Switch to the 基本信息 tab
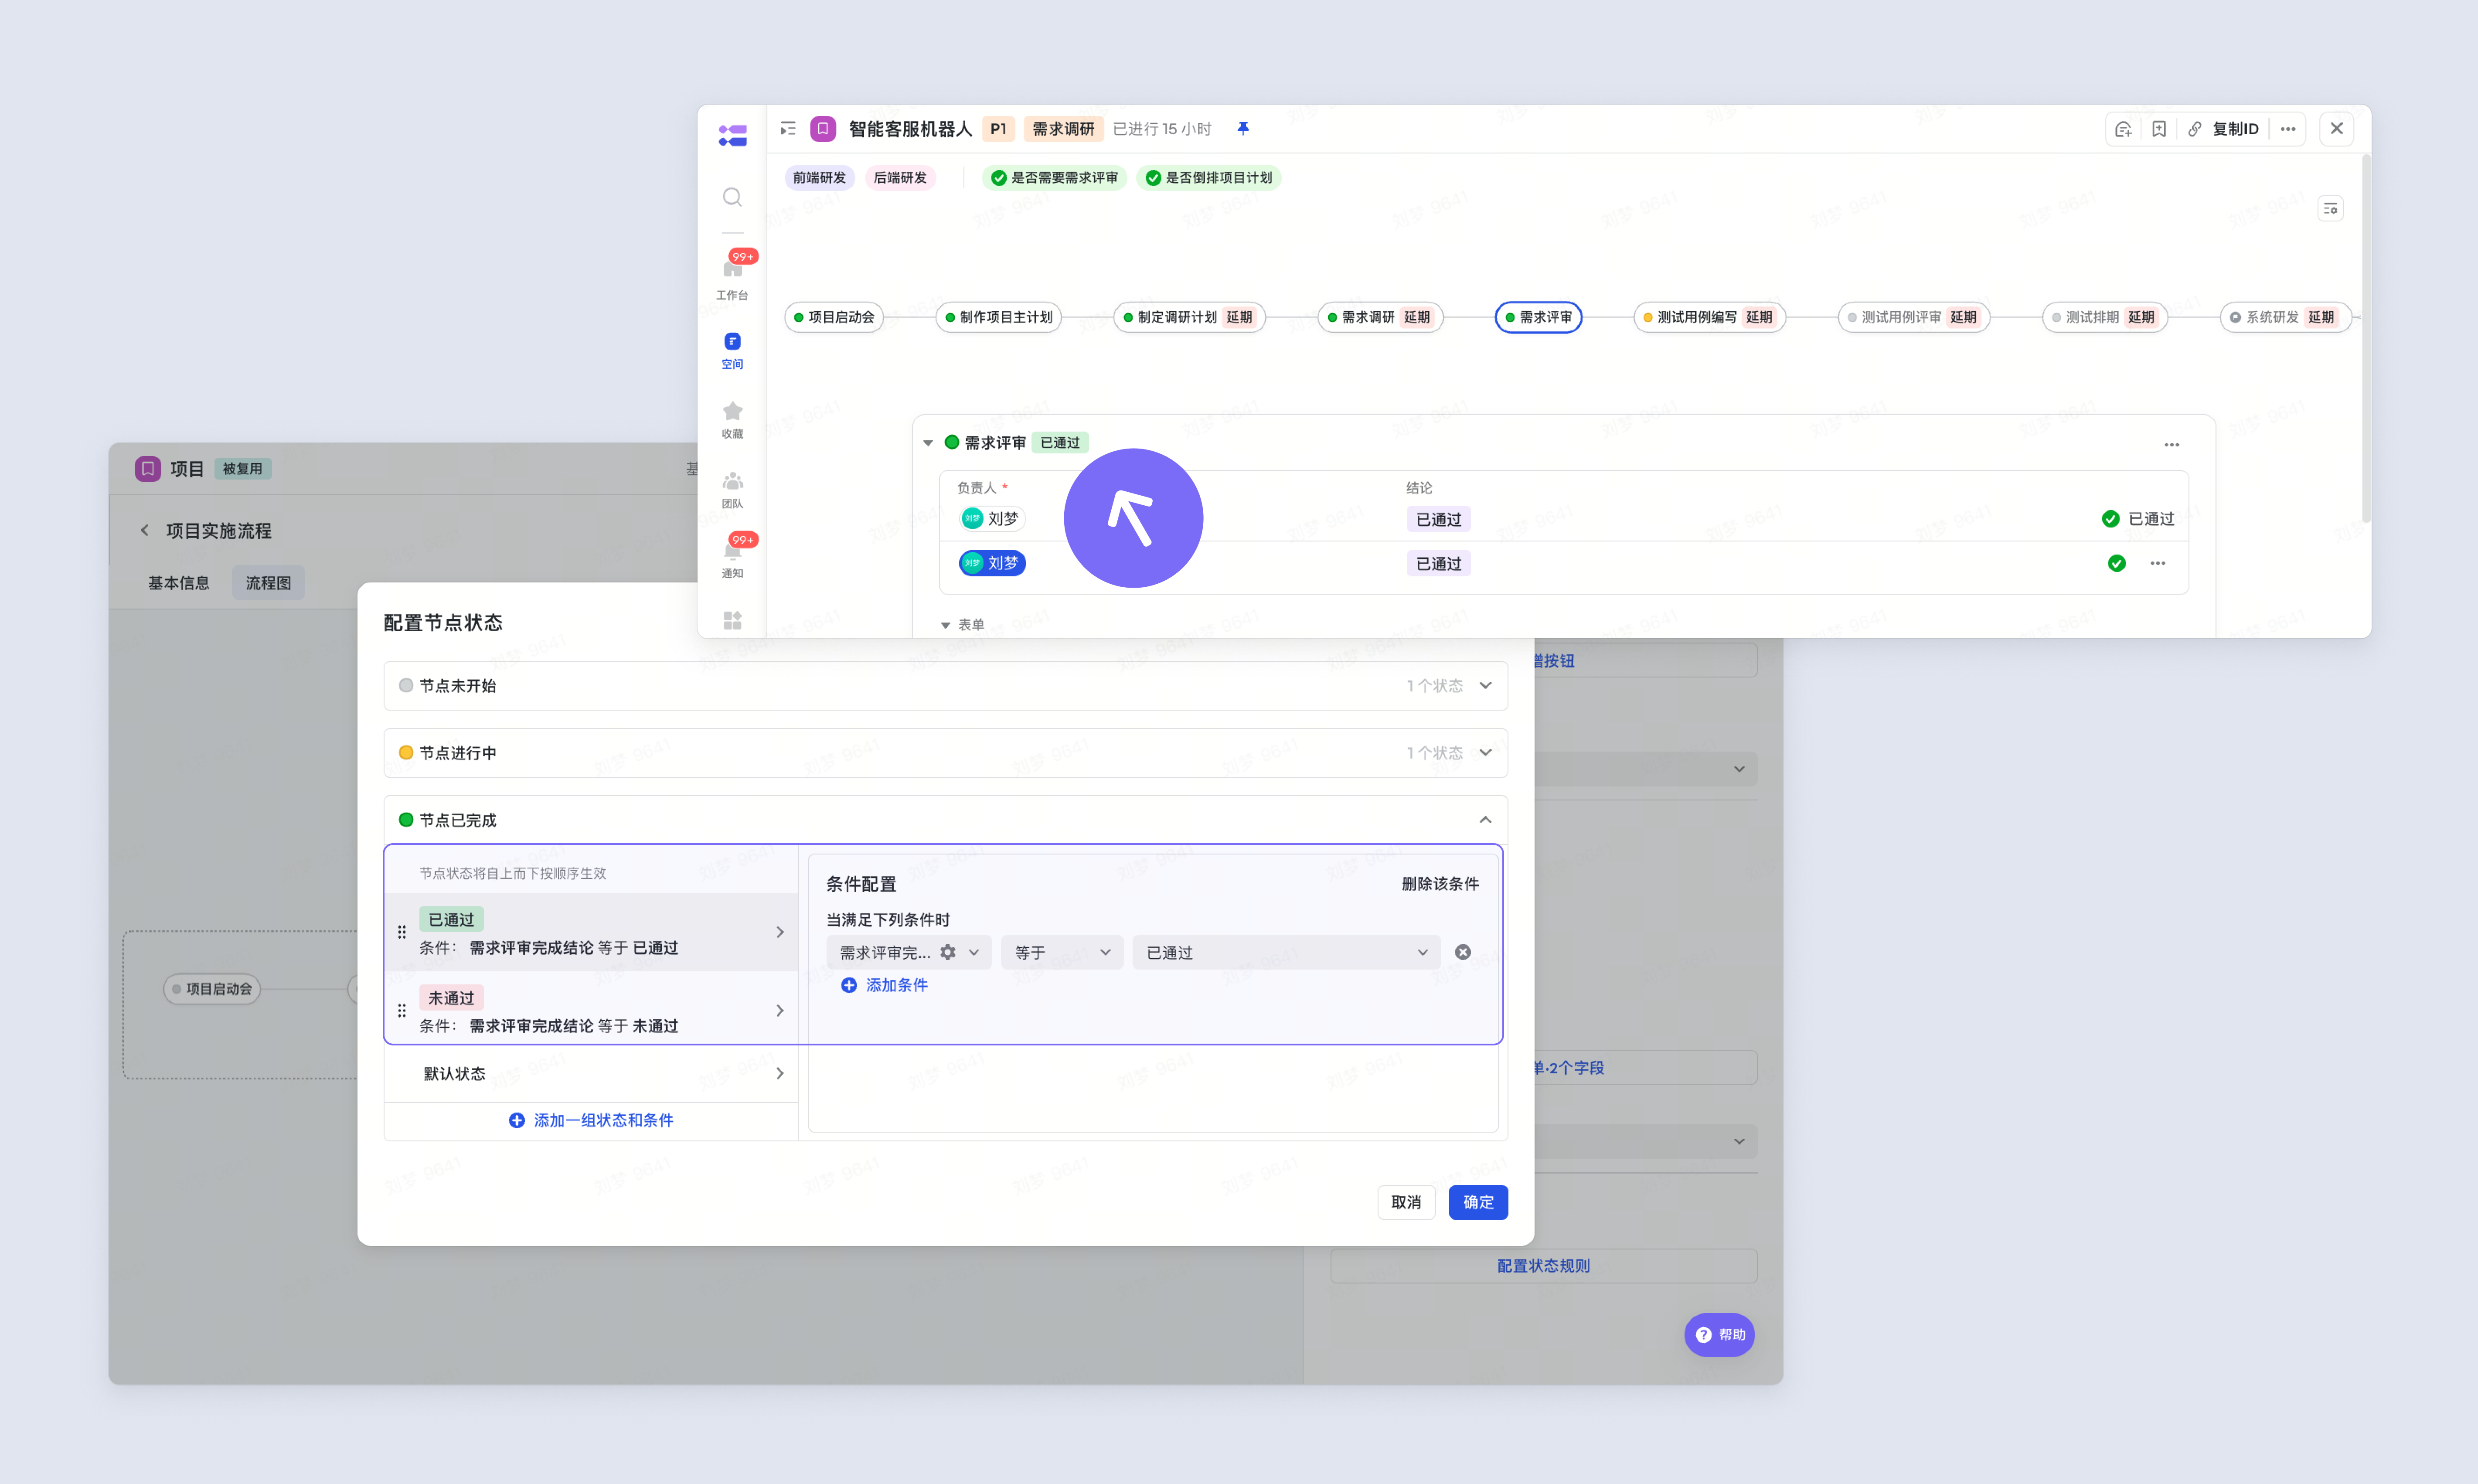The height and width of the screenshot is (1484, 2478). [179, 583]
